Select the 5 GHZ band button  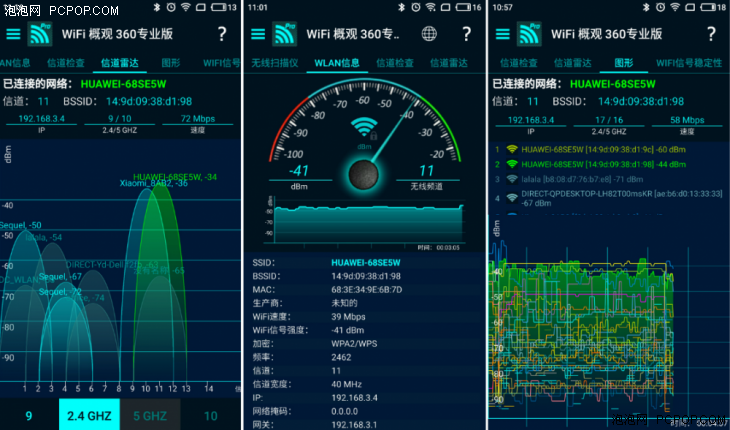click(150, 414)
